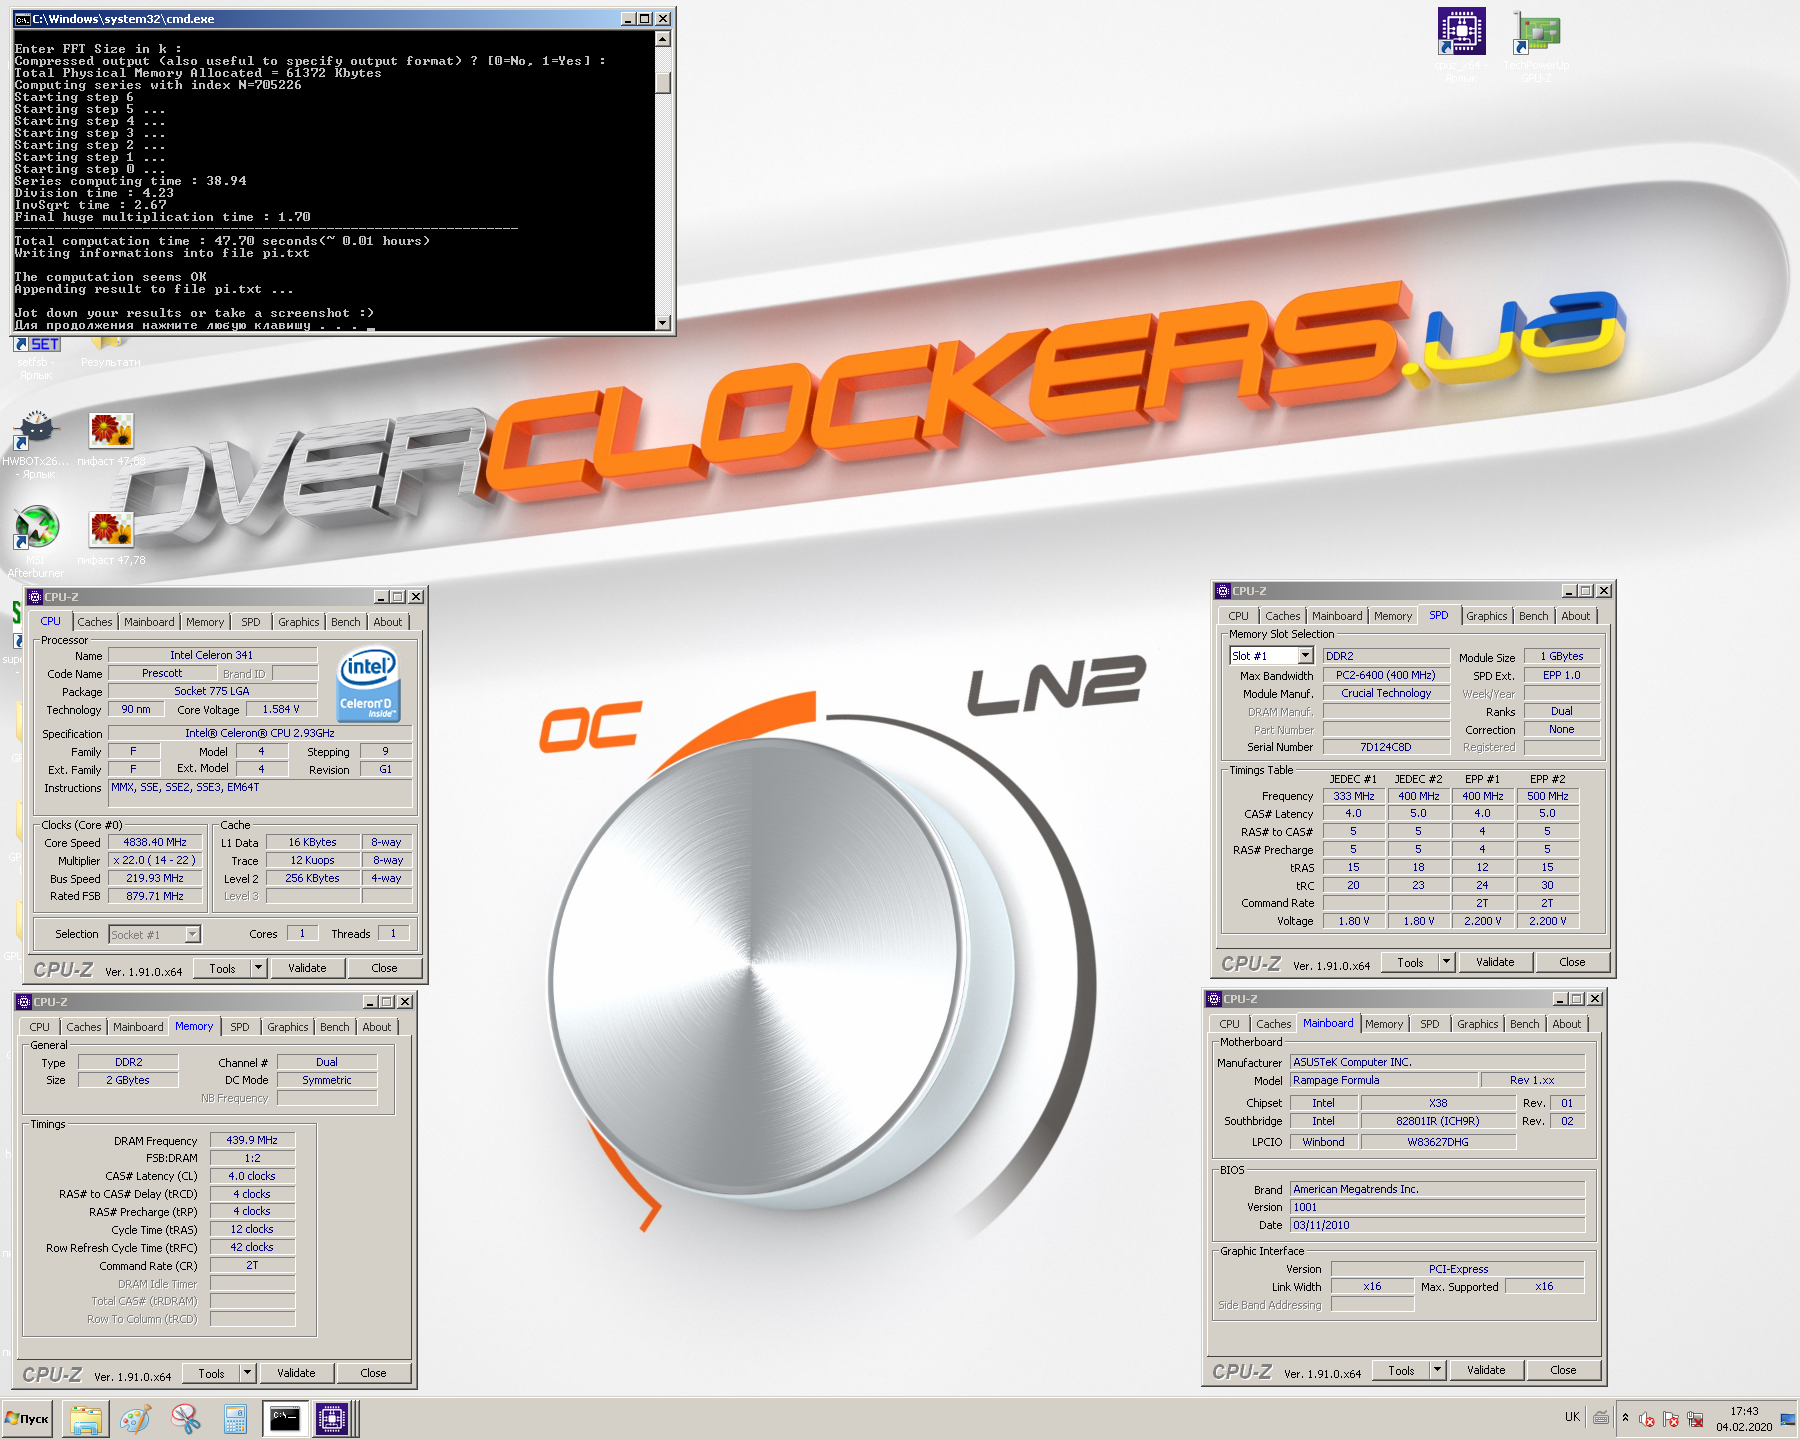Click the Core Voltage value 1.584 V
Screen dimensions: 1800x1440
281,709
